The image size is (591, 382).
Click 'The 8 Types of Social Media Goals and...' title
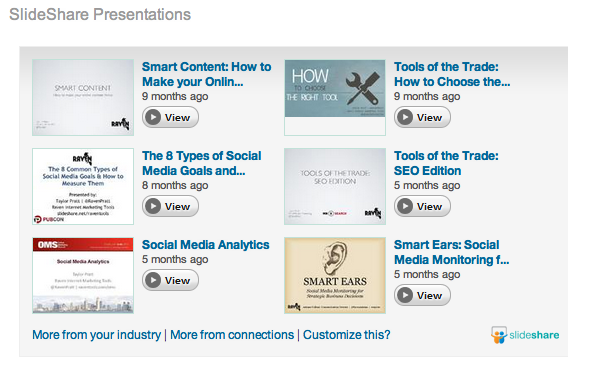[202, 163]
